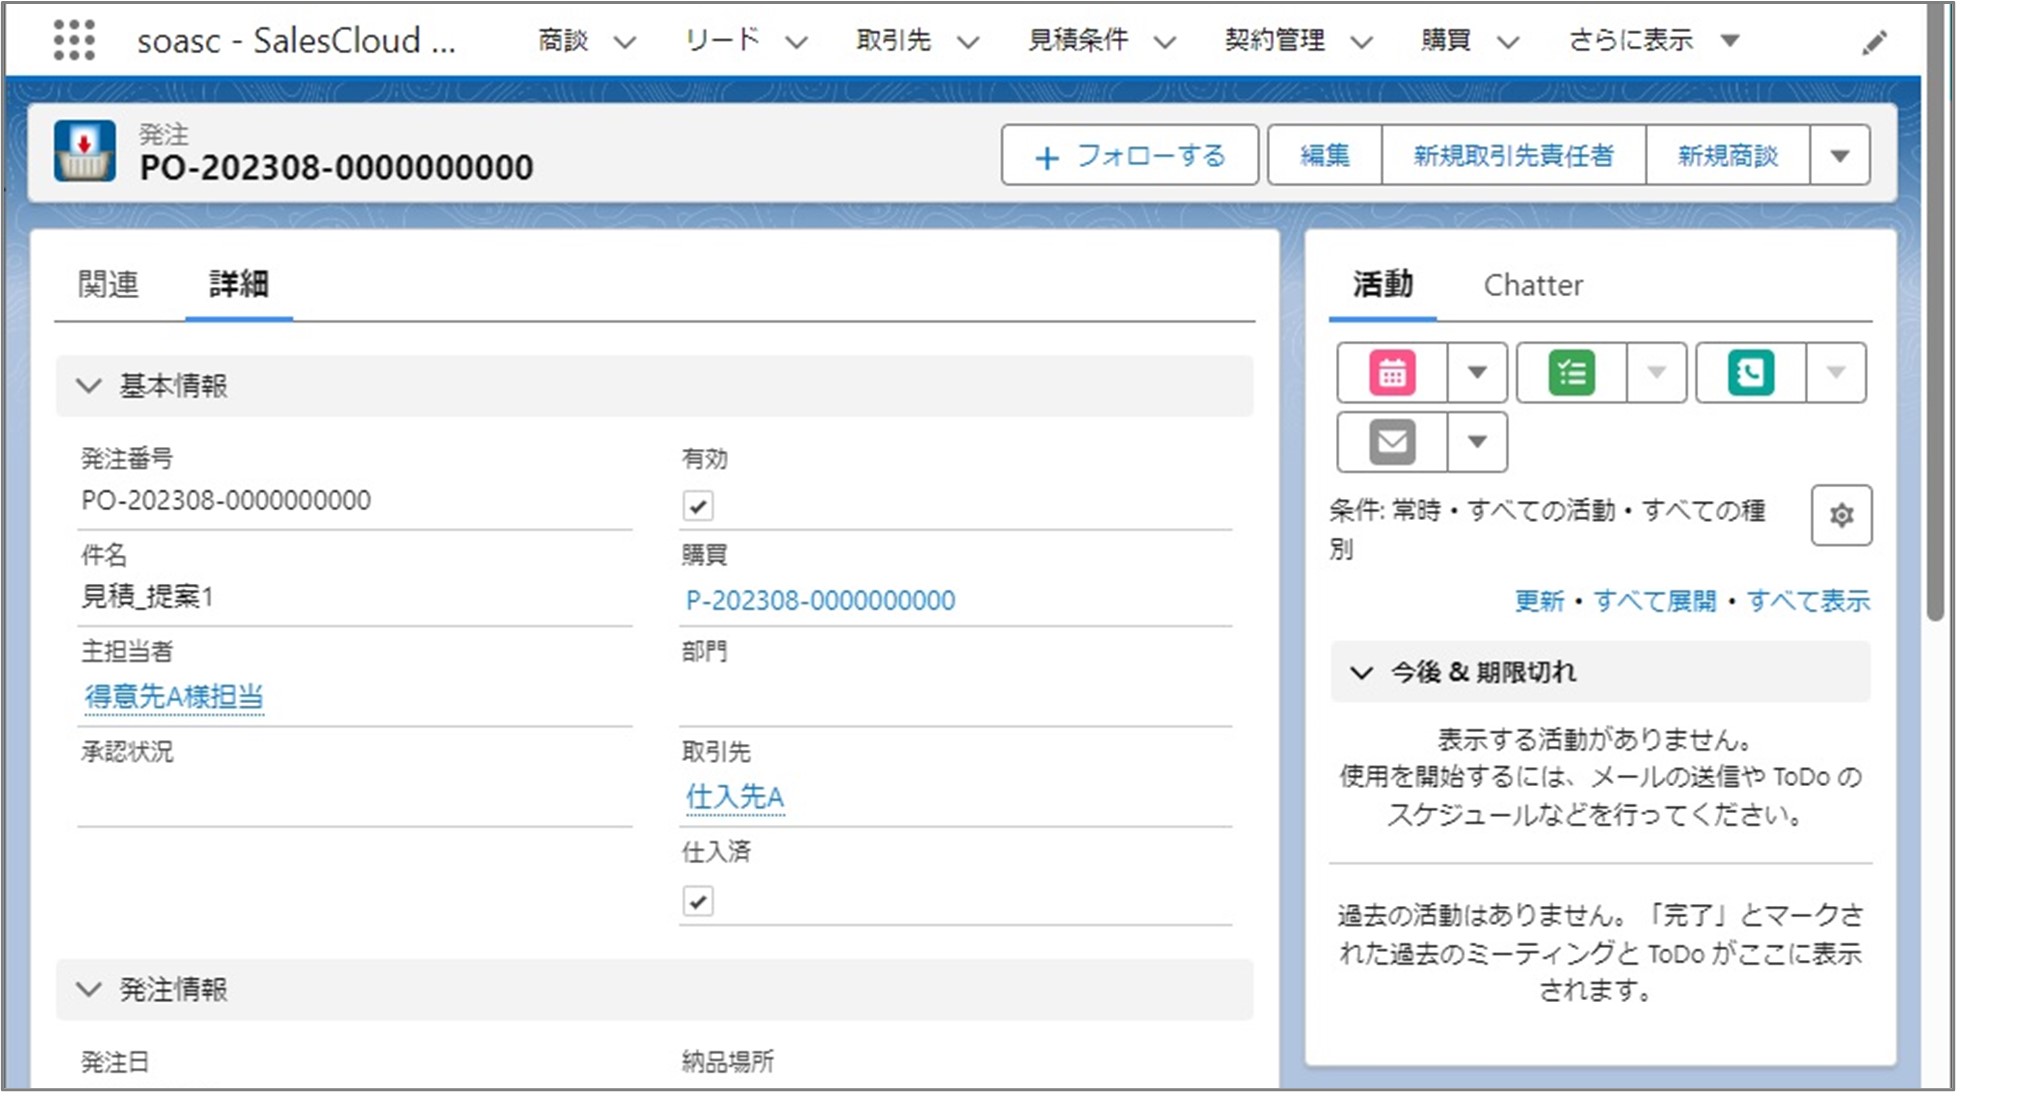The width and height of the screenshot is (2027, 1097).
Task: Click the すべて表示 link
Action: (x=1808, y=601)
